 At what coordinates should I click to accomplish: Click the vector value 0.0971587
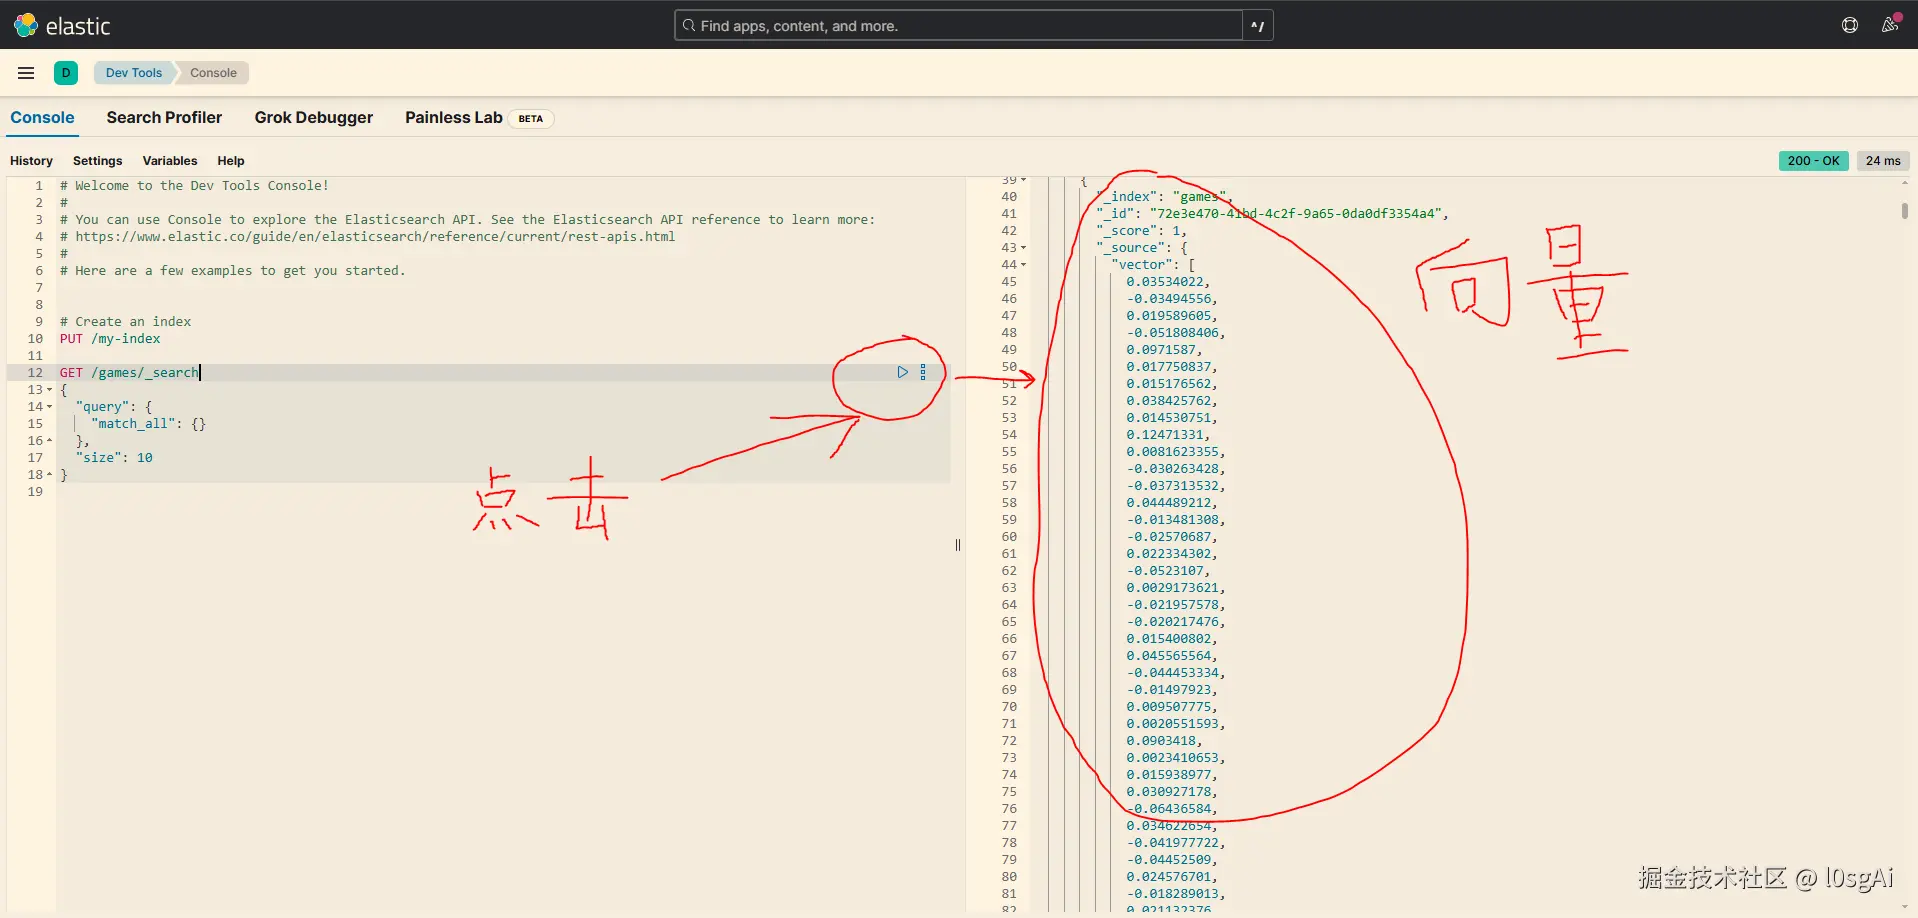1164,350
